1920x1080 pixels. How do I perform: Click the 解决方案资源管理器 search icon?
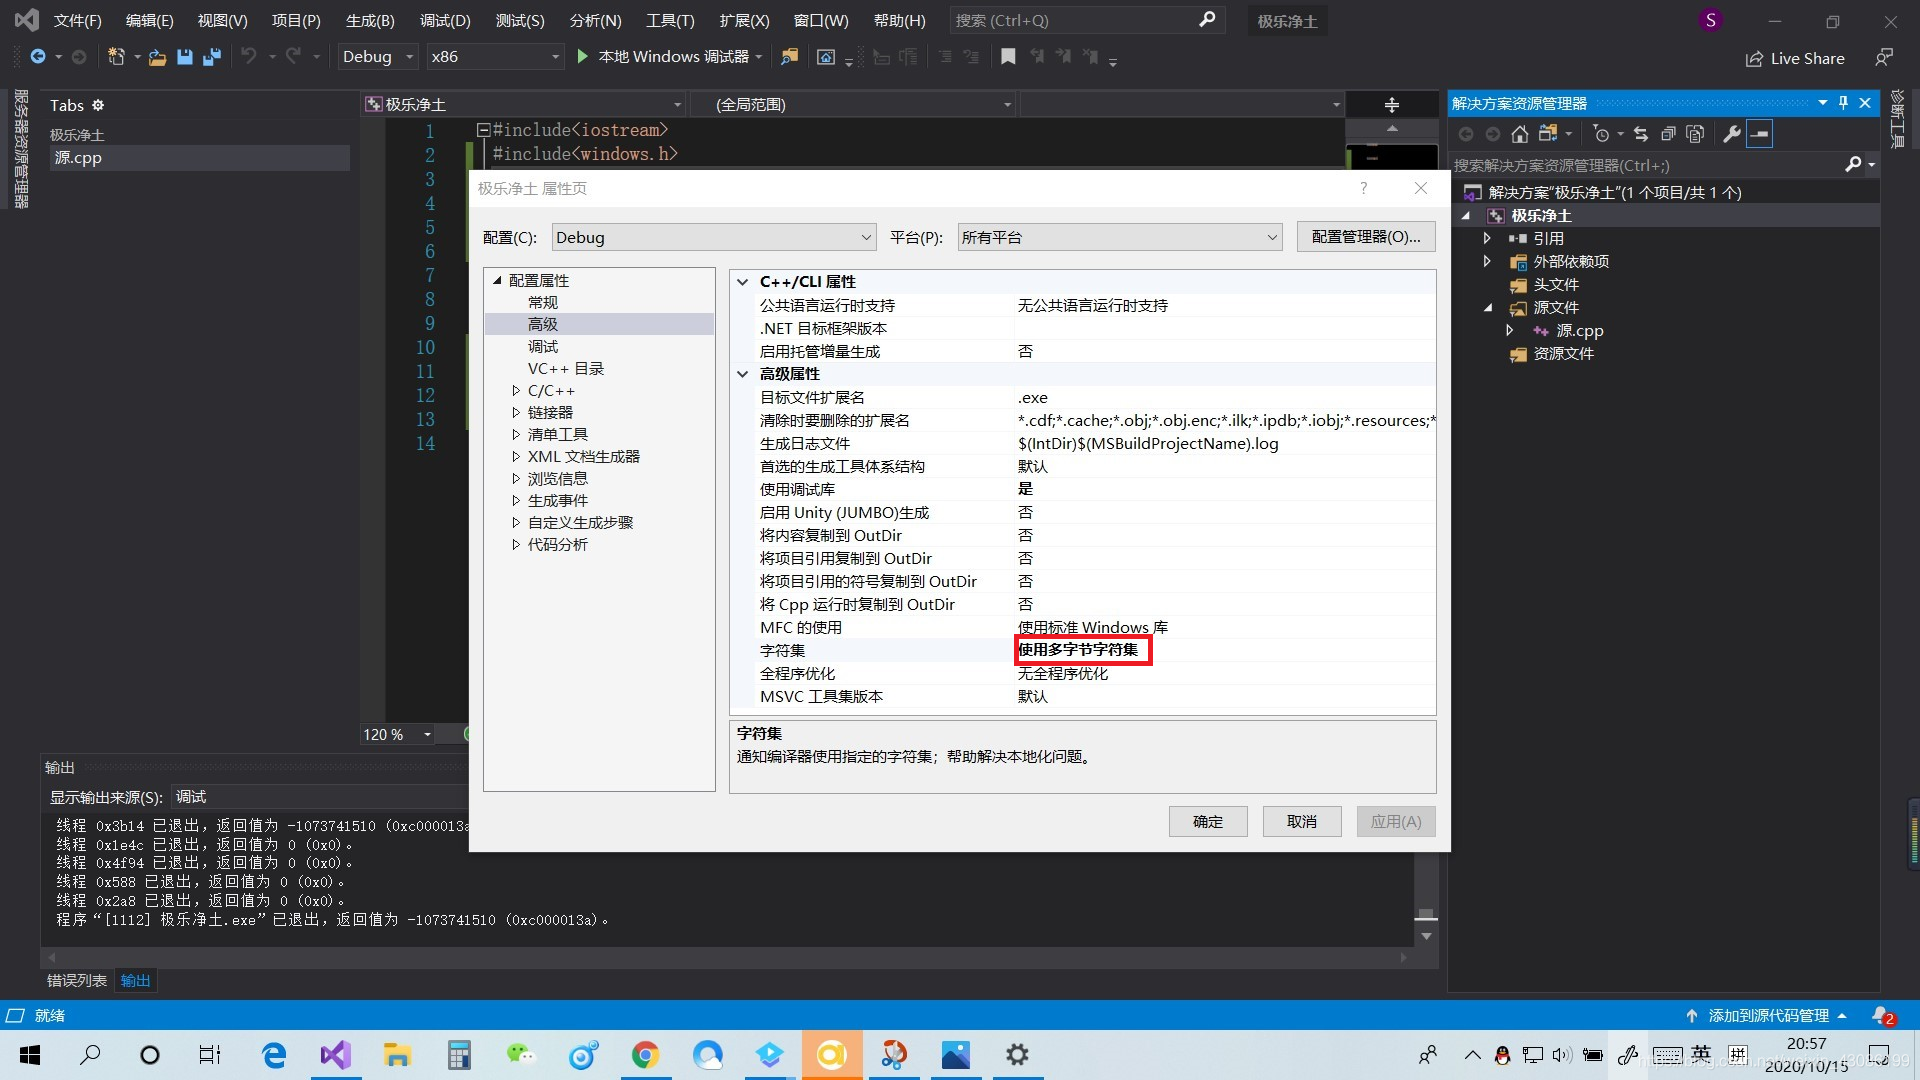tap(1850, 165)
